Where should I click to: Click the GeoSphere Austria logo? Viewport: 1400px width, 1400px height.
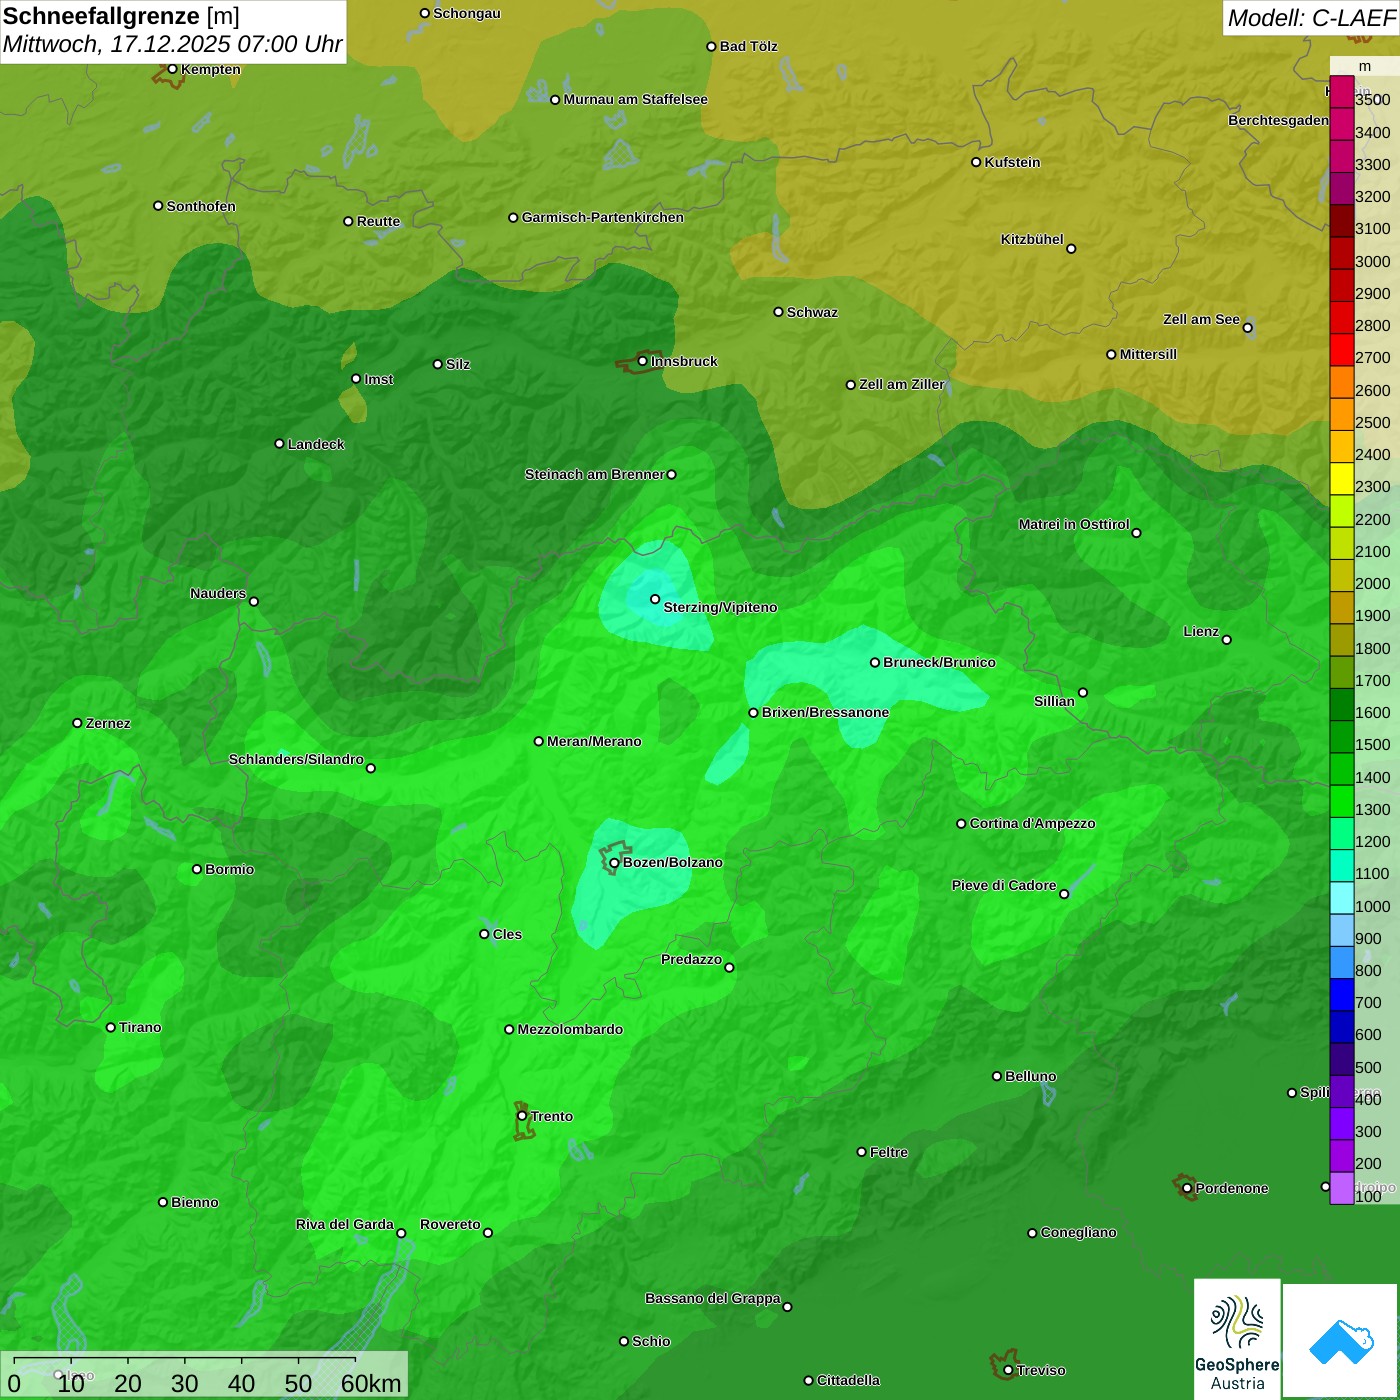1237,1338
